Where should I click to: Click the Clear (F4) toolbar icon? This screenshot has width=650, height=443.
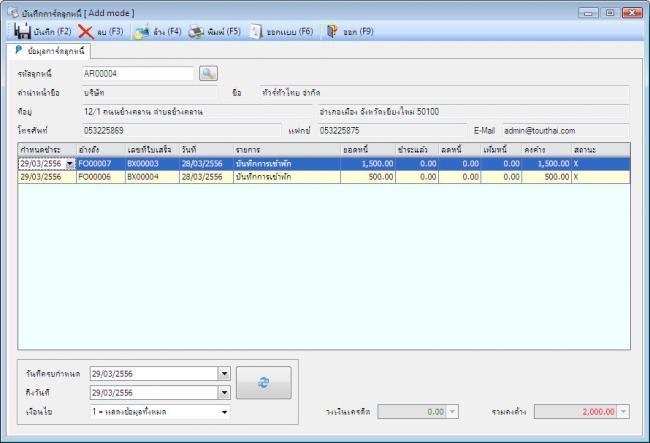tap(142, 32)
